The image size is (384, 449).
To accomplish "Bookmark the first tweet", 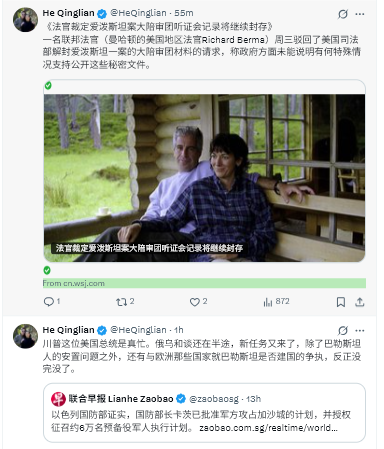I will click(x=341, y=302).
